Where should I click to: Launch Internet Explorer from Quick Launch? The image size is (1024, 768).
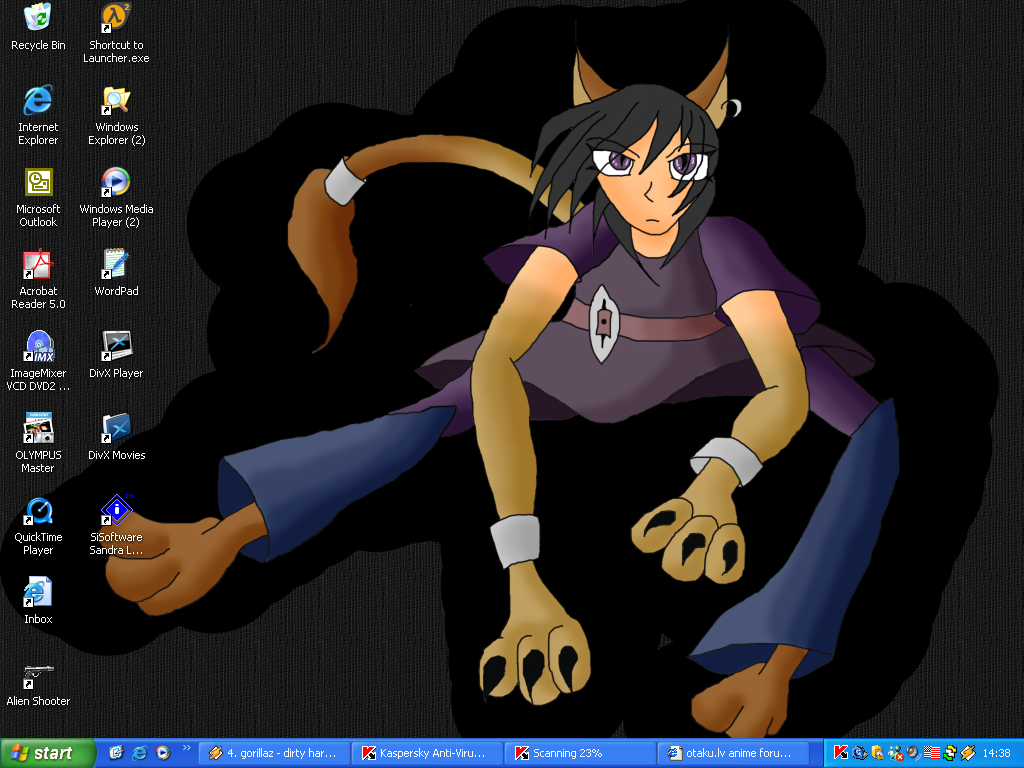[140, 753]
